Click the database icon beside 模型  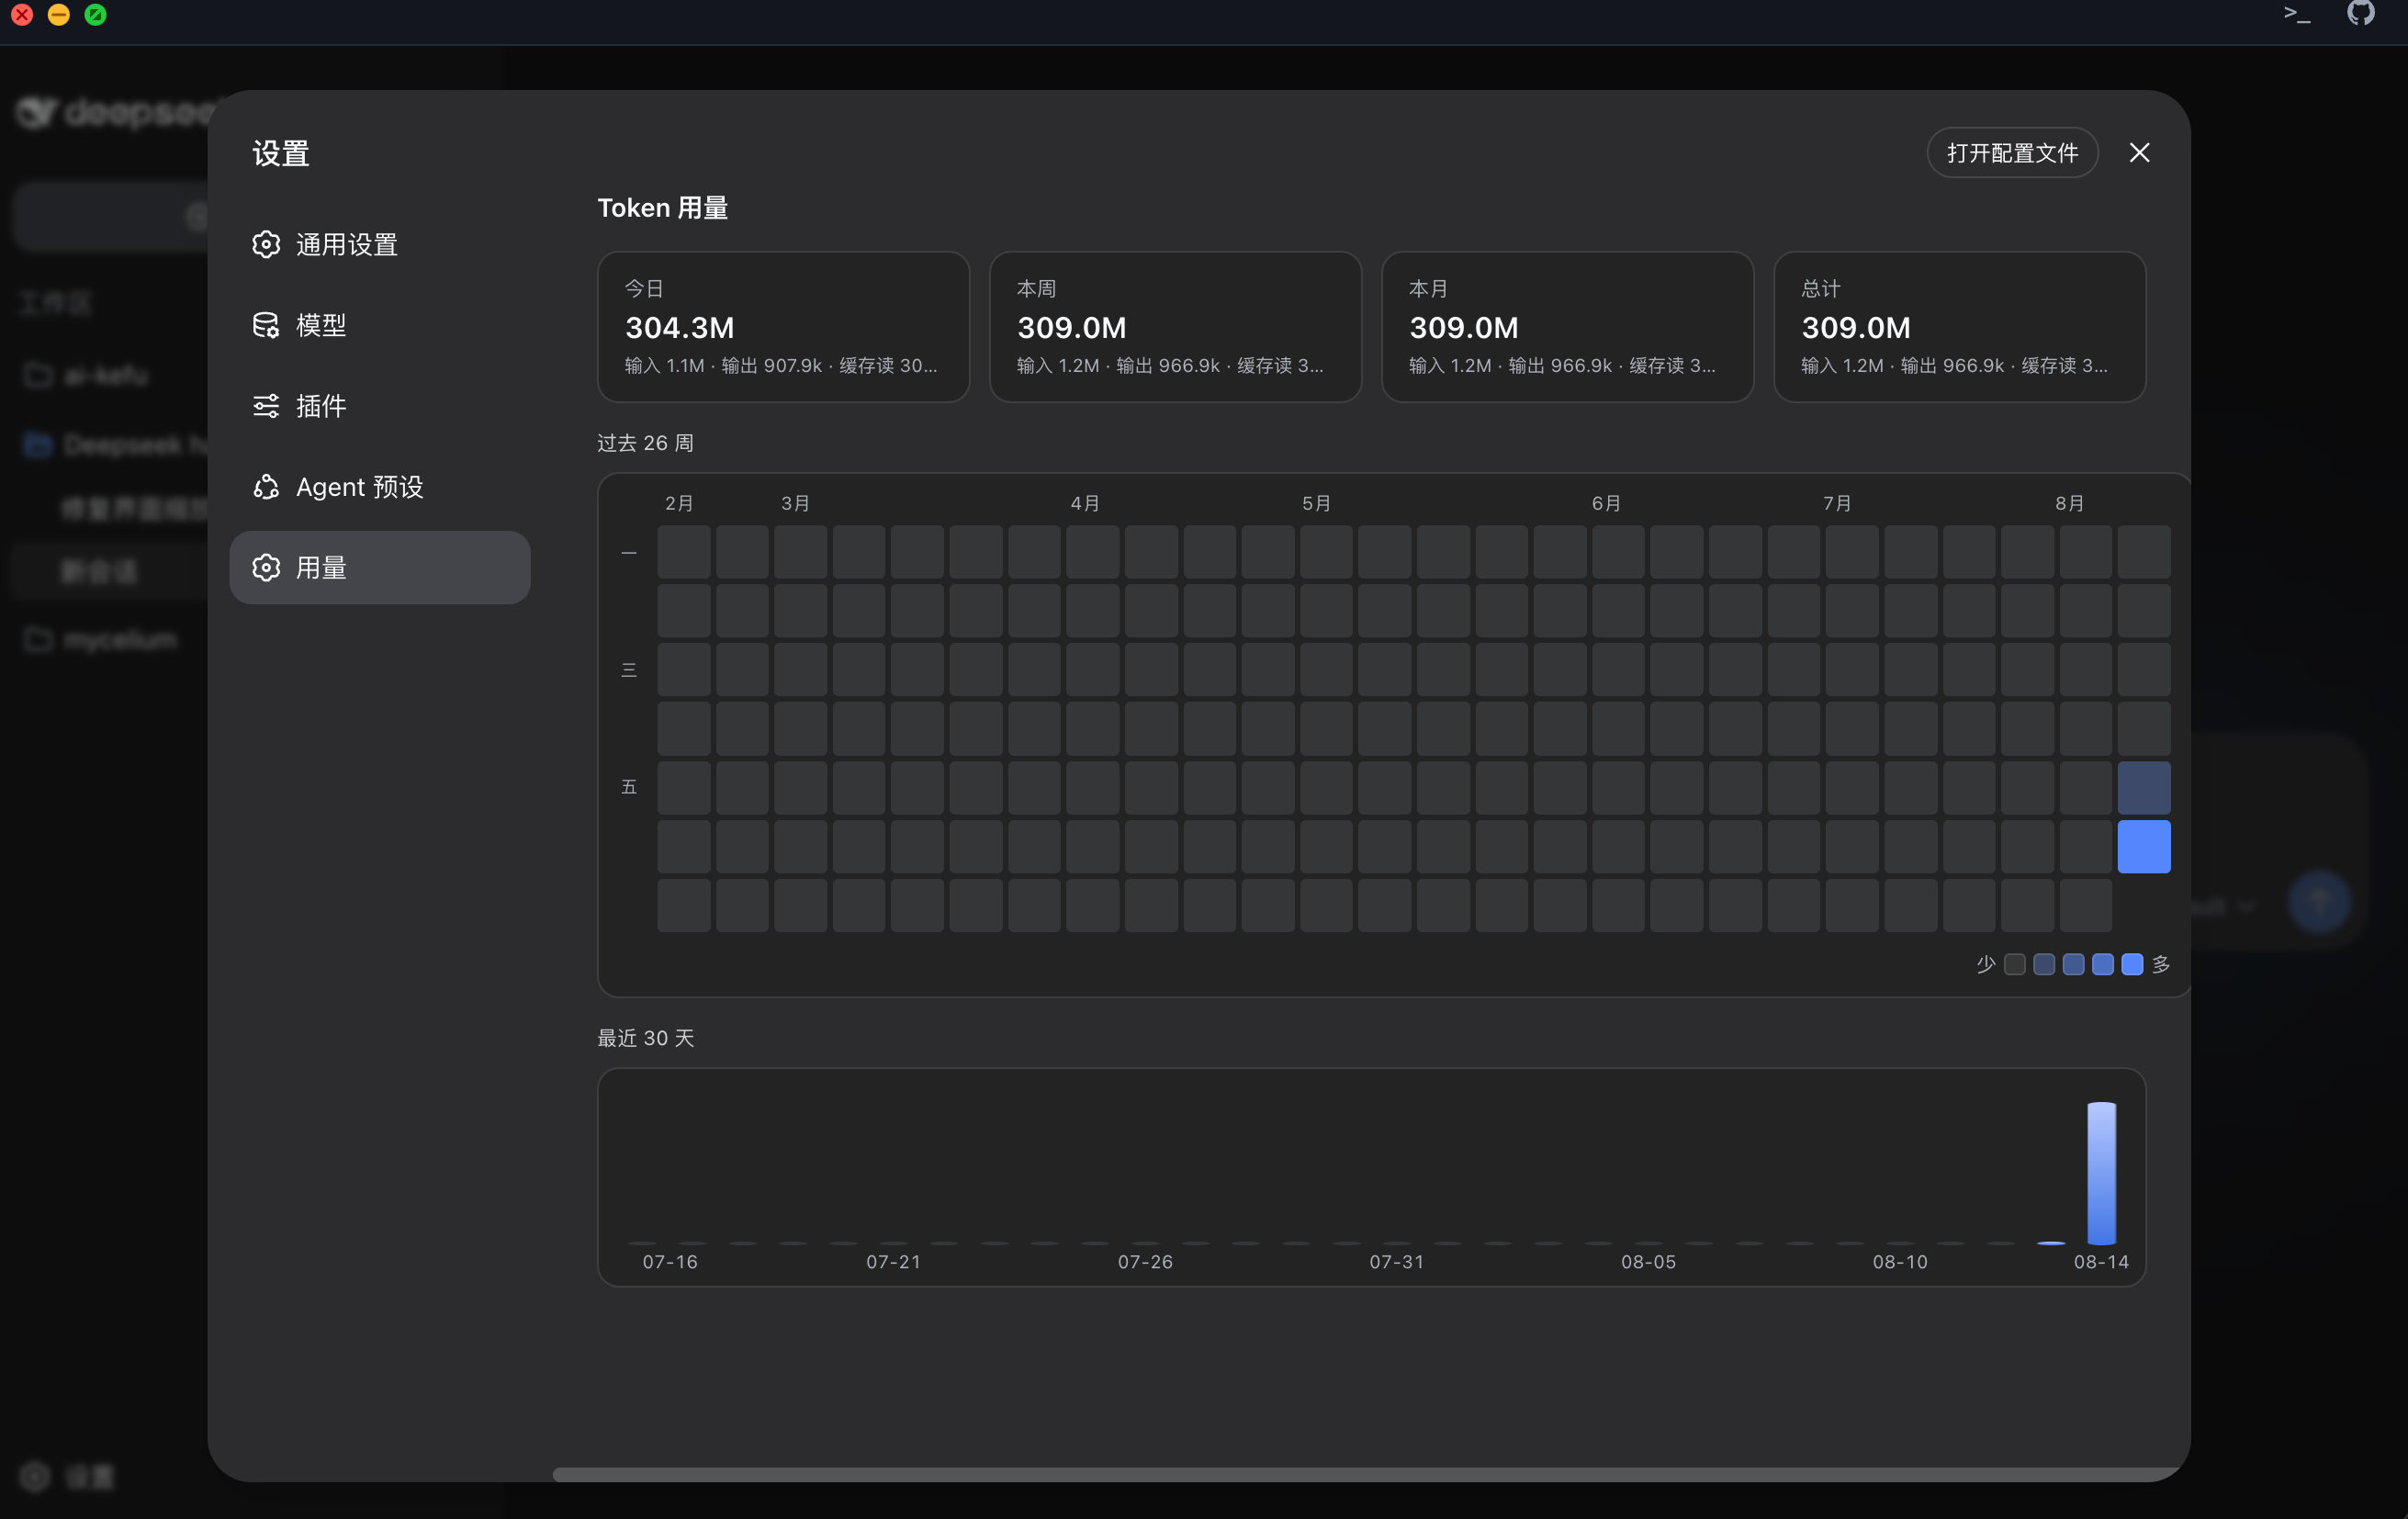pyautogui.click(x=266, y=325)
